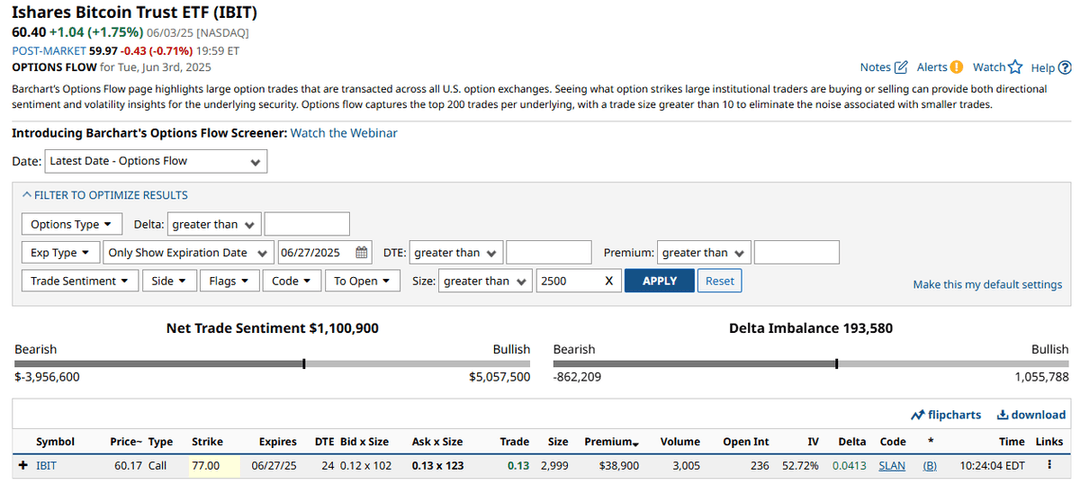Viewport: 1080px width, 483px height.
Task: Open the Trade Sentiment dropdown
Action: pos(79,281)
